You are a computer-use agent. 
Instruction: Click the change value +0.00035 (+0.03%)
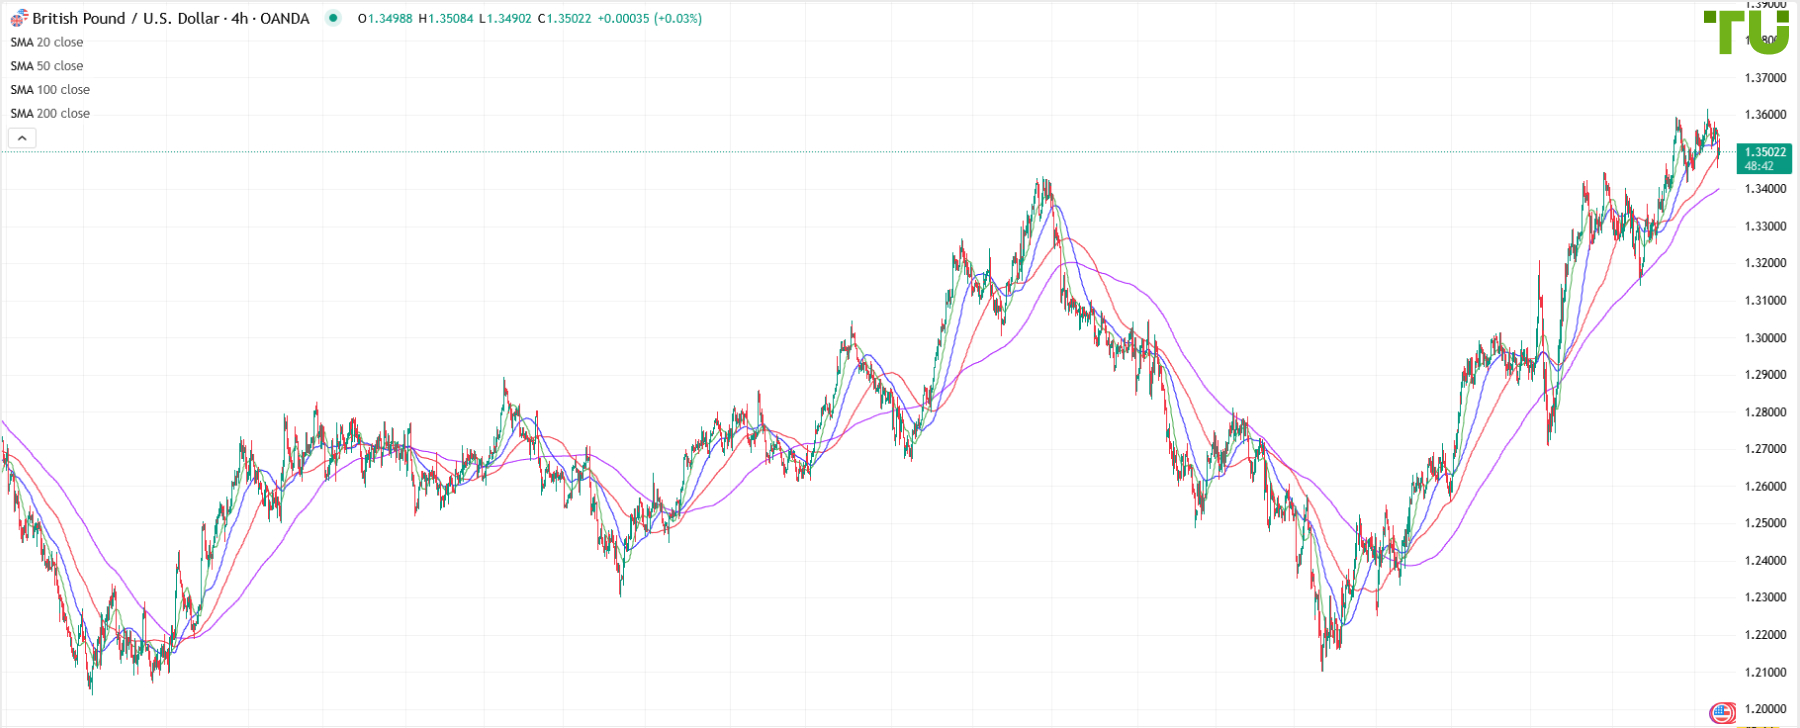coord(649,18)
